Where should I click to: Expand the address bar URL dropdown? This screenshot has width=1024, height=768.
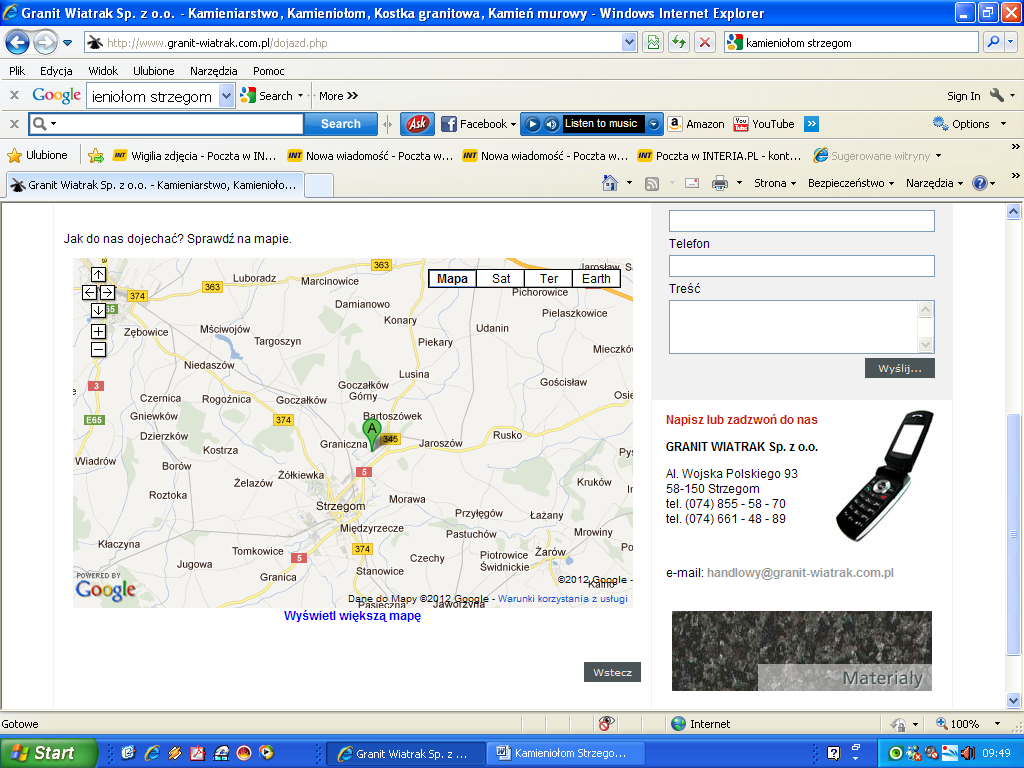(629, 43)
